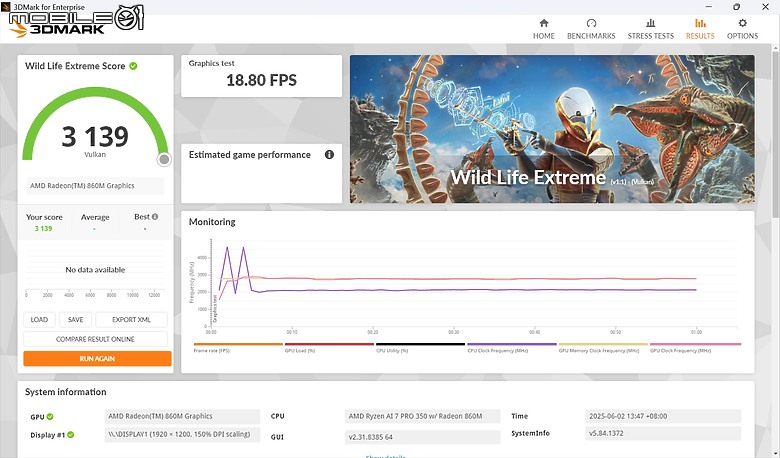The image size is (780, 458).
Task: Click the SAVE button
Action: pyautogui.click(x=76, y=320)
